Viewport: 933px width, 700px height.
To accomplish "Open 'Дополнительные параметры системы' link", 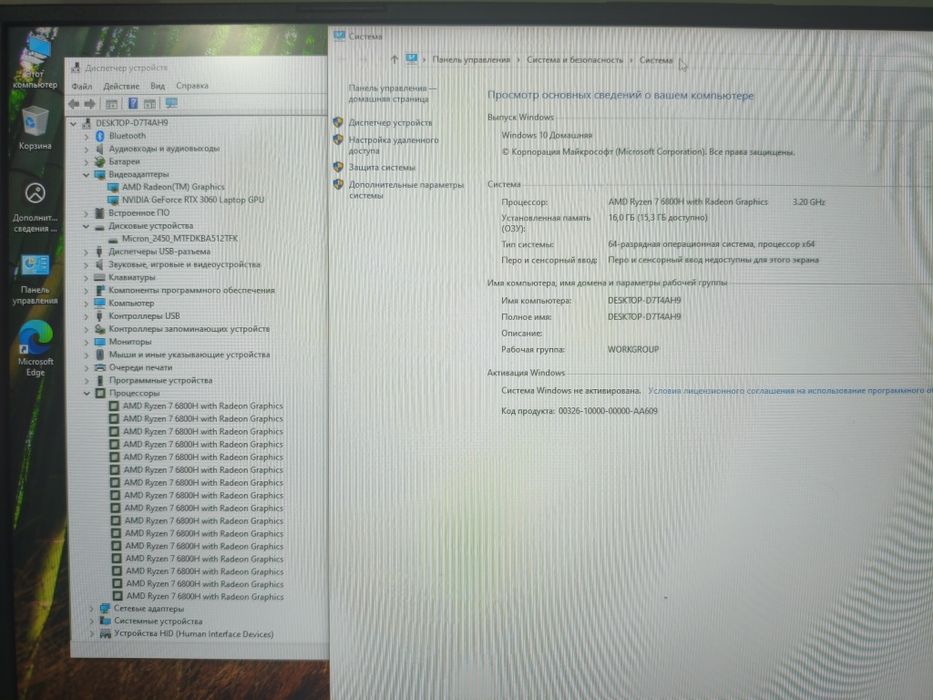I will [x=406, y=190].
